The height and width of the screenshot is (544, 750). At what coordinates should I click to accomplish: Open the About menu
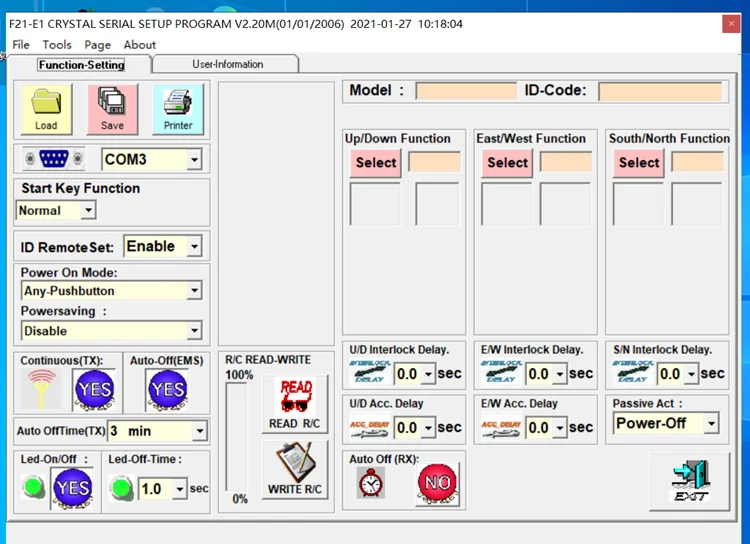pos(140,44)
